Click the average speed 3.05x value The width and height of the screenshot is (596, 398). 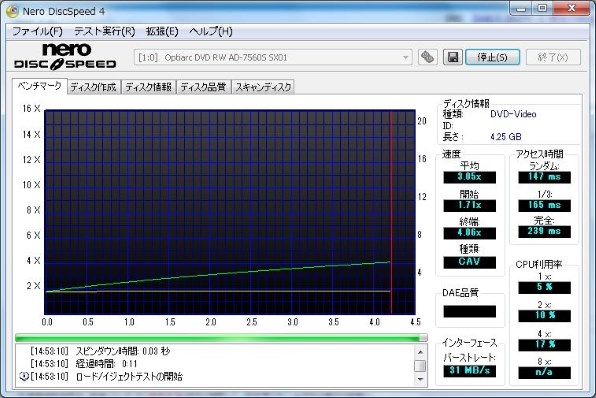[469, 177]
